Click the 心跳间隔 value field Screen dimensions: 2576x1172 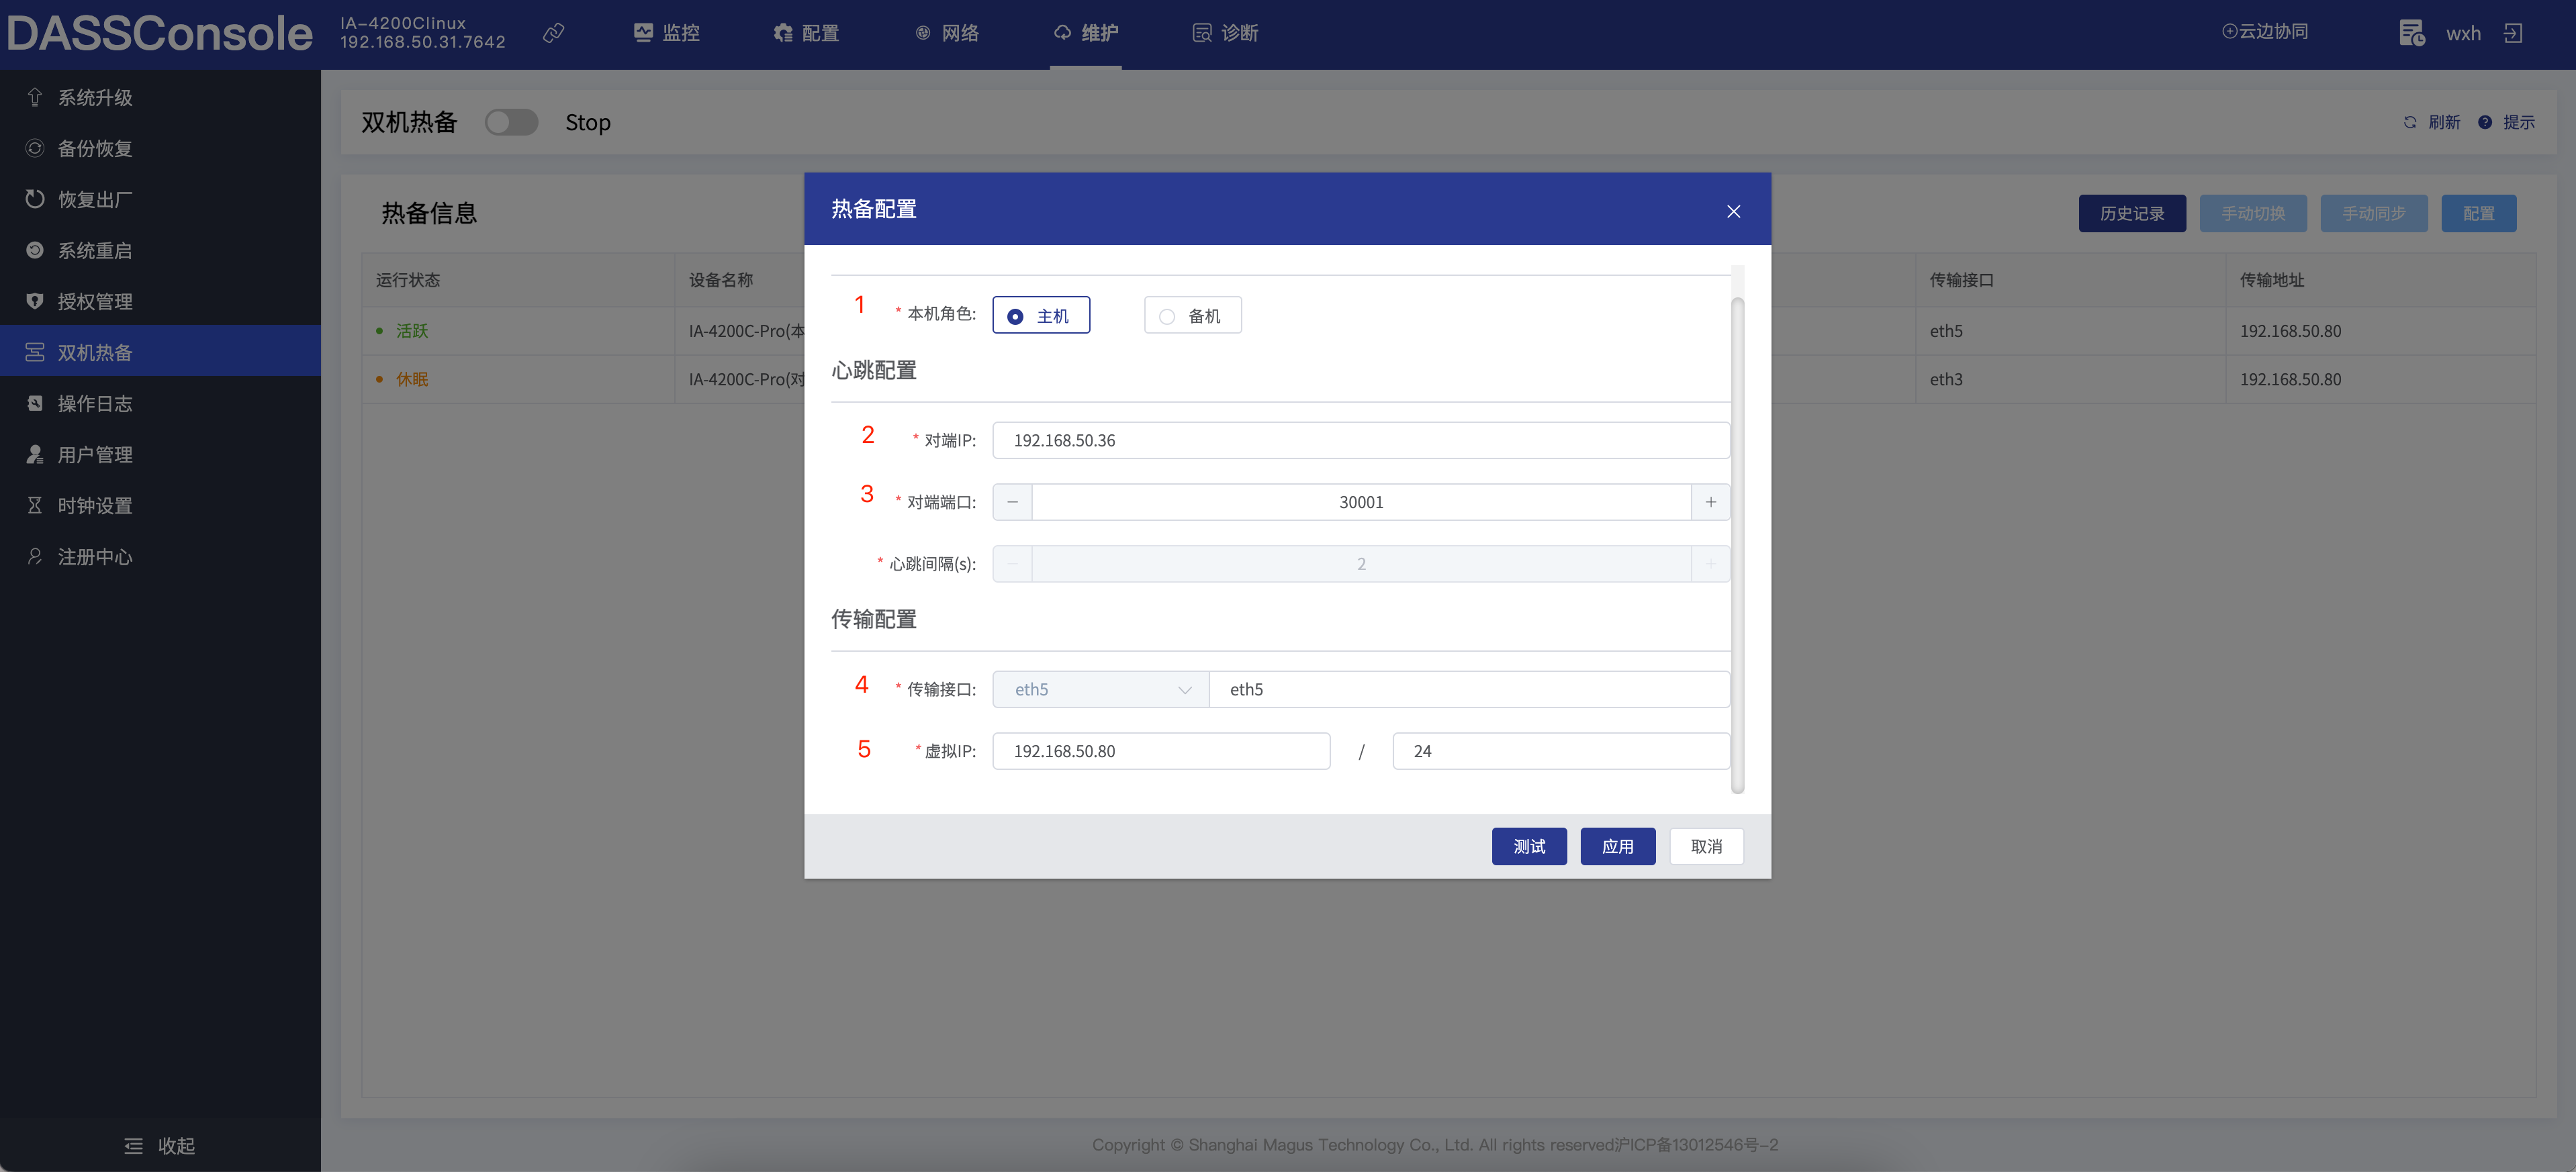point(1361,564)
